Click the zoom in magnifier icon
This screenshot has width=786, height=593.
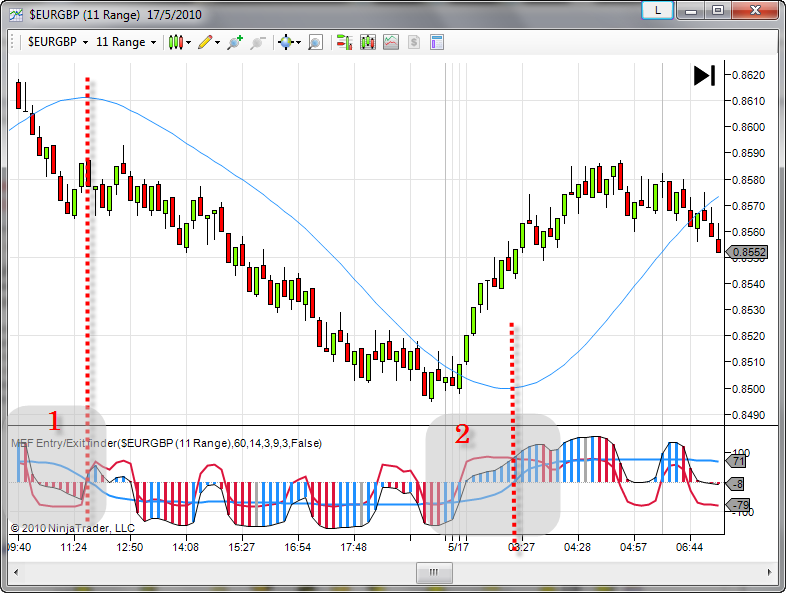[235, 43]
